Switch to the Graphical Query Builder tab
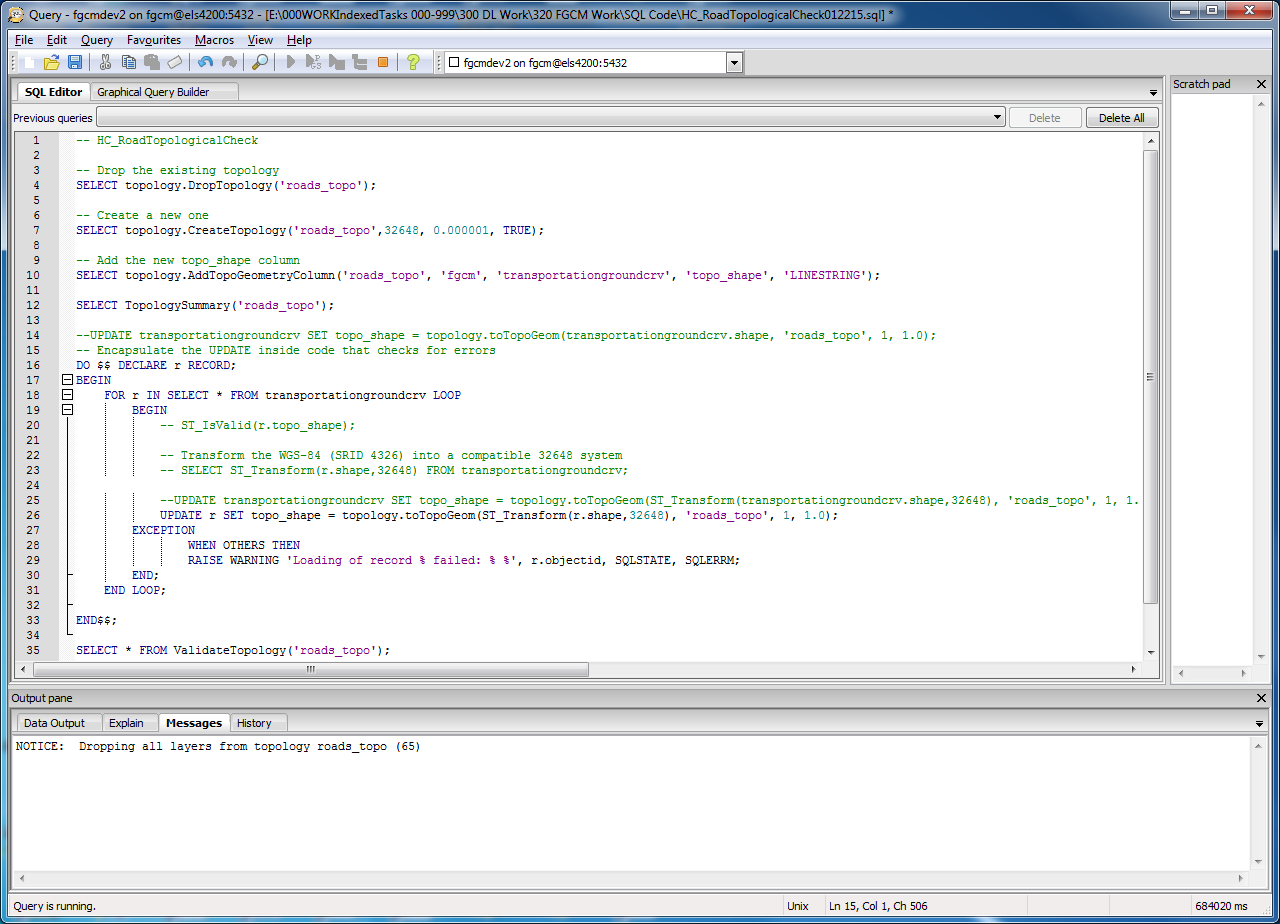This screenshot has height=924, width=1280. pyautogui.click(x=153, y=92)
